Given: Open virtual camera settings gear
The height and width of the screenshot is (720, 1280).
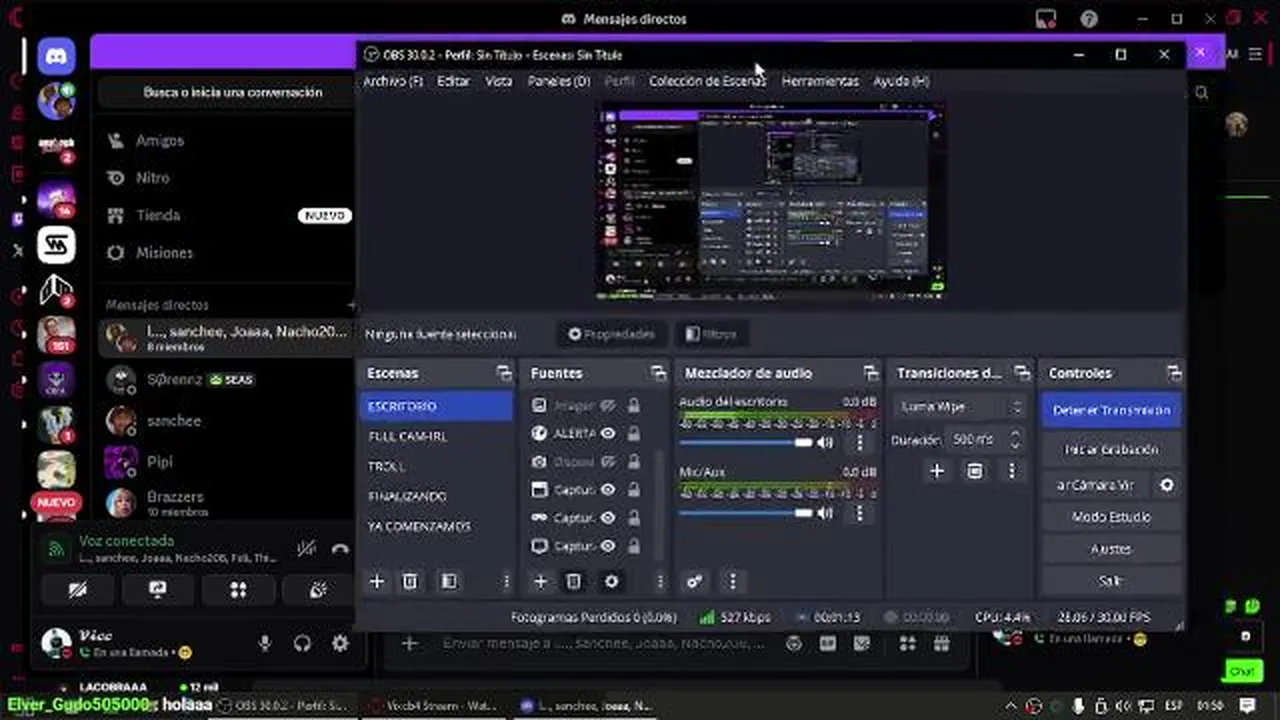Looking at the screenshot, I should (1166, 485).
